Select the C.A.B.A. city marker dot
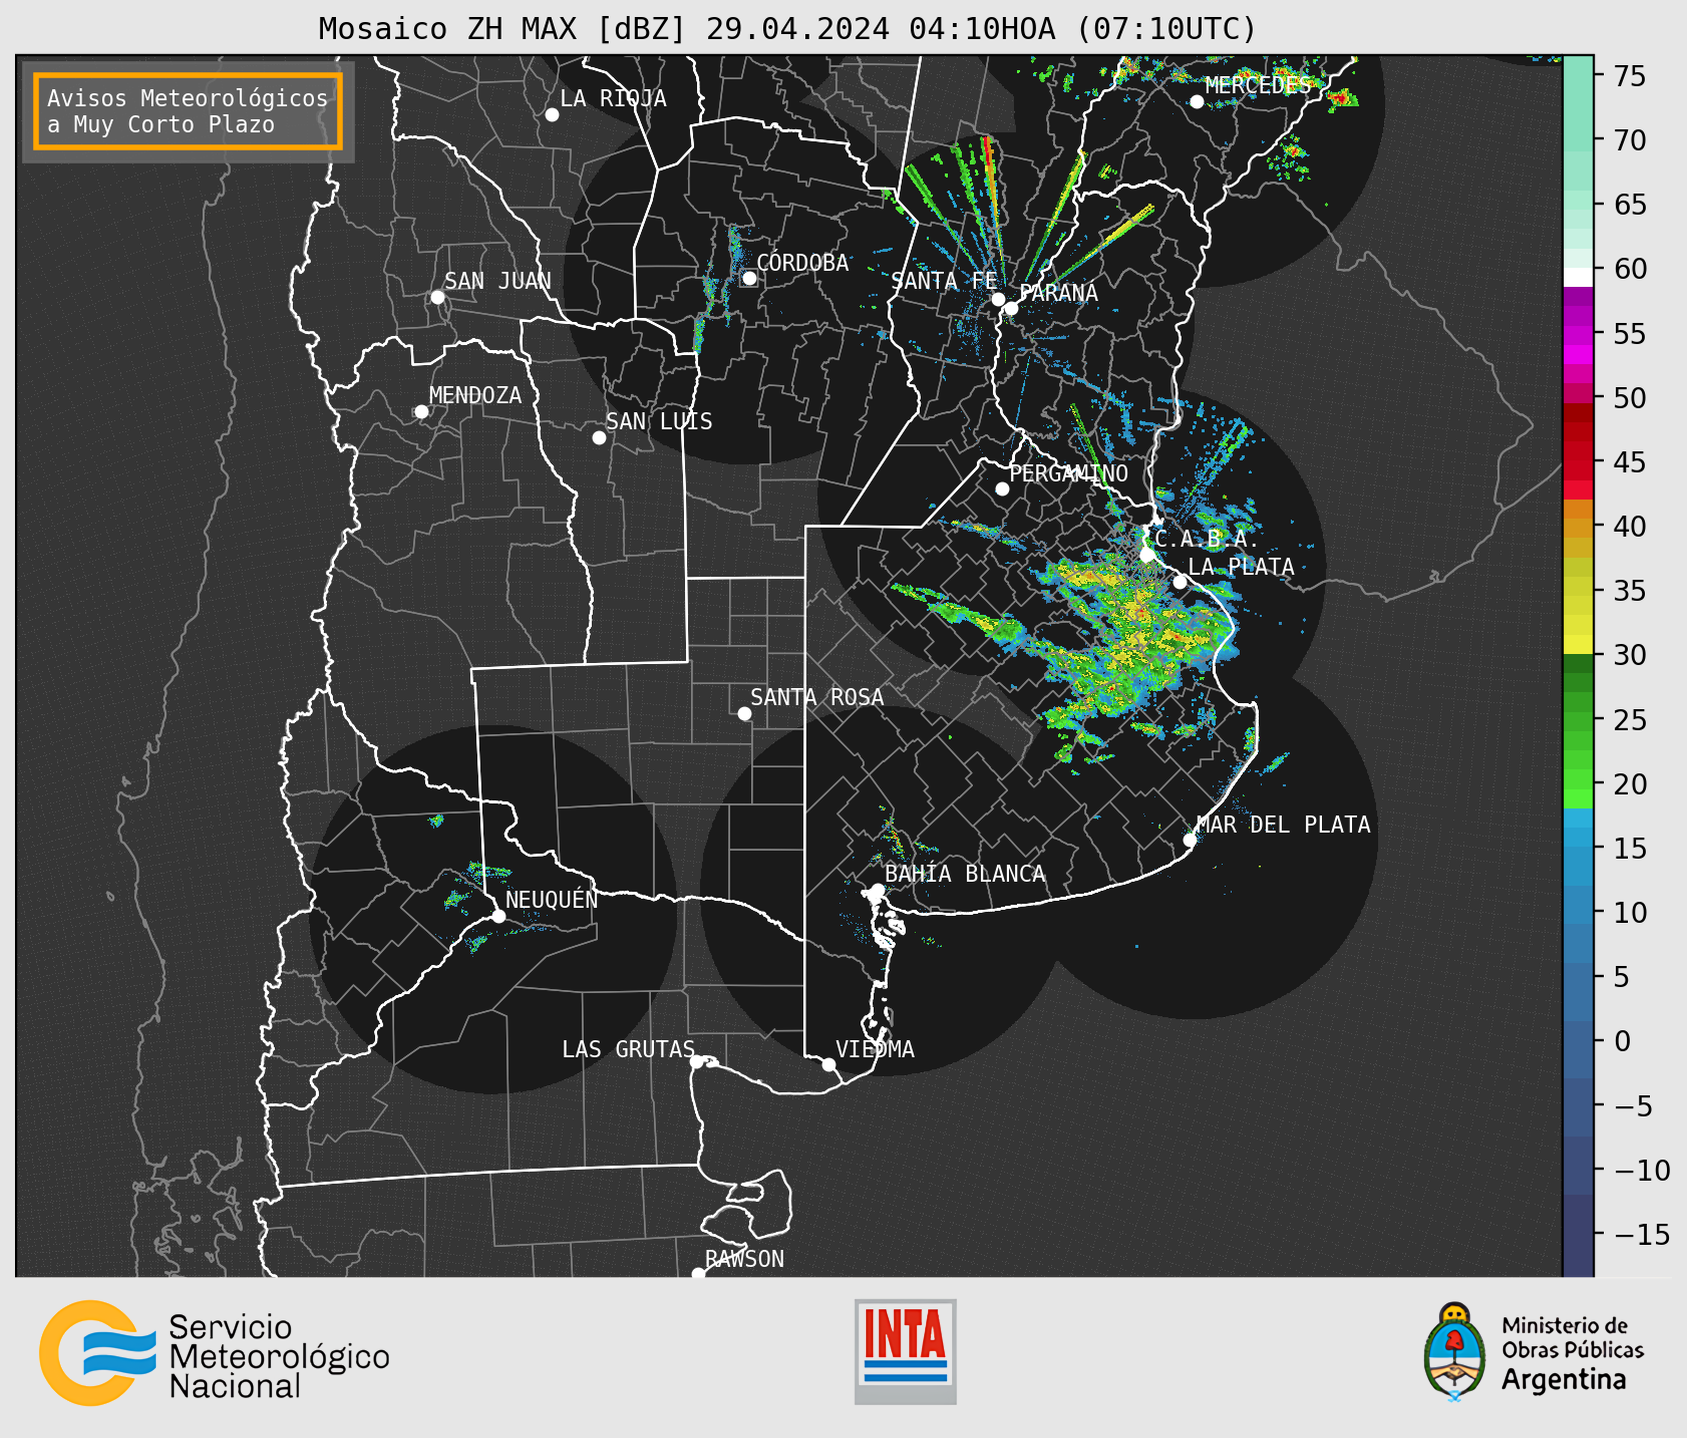The height and width of the screenshot is (1438, 1687). coord(1147,555)
